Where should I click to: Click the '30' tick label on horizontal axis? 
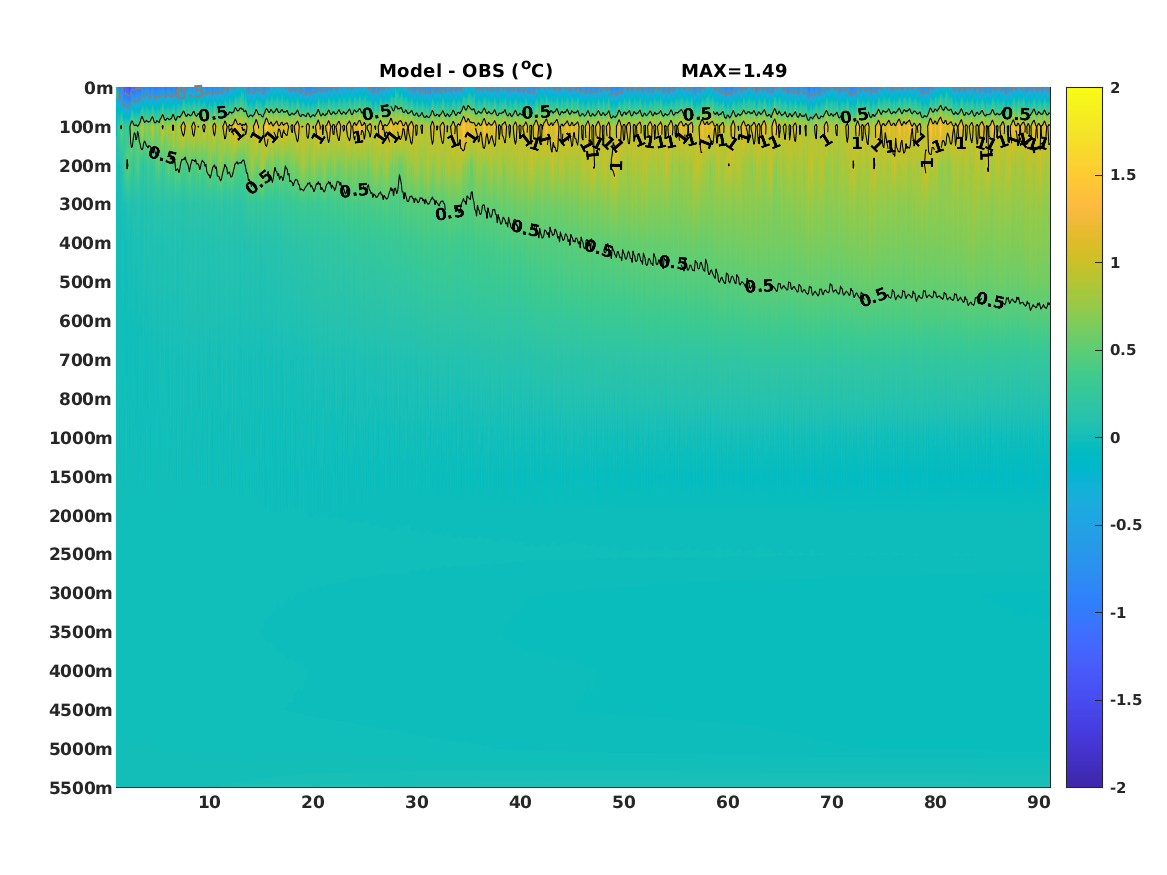(x=417, y=802)
